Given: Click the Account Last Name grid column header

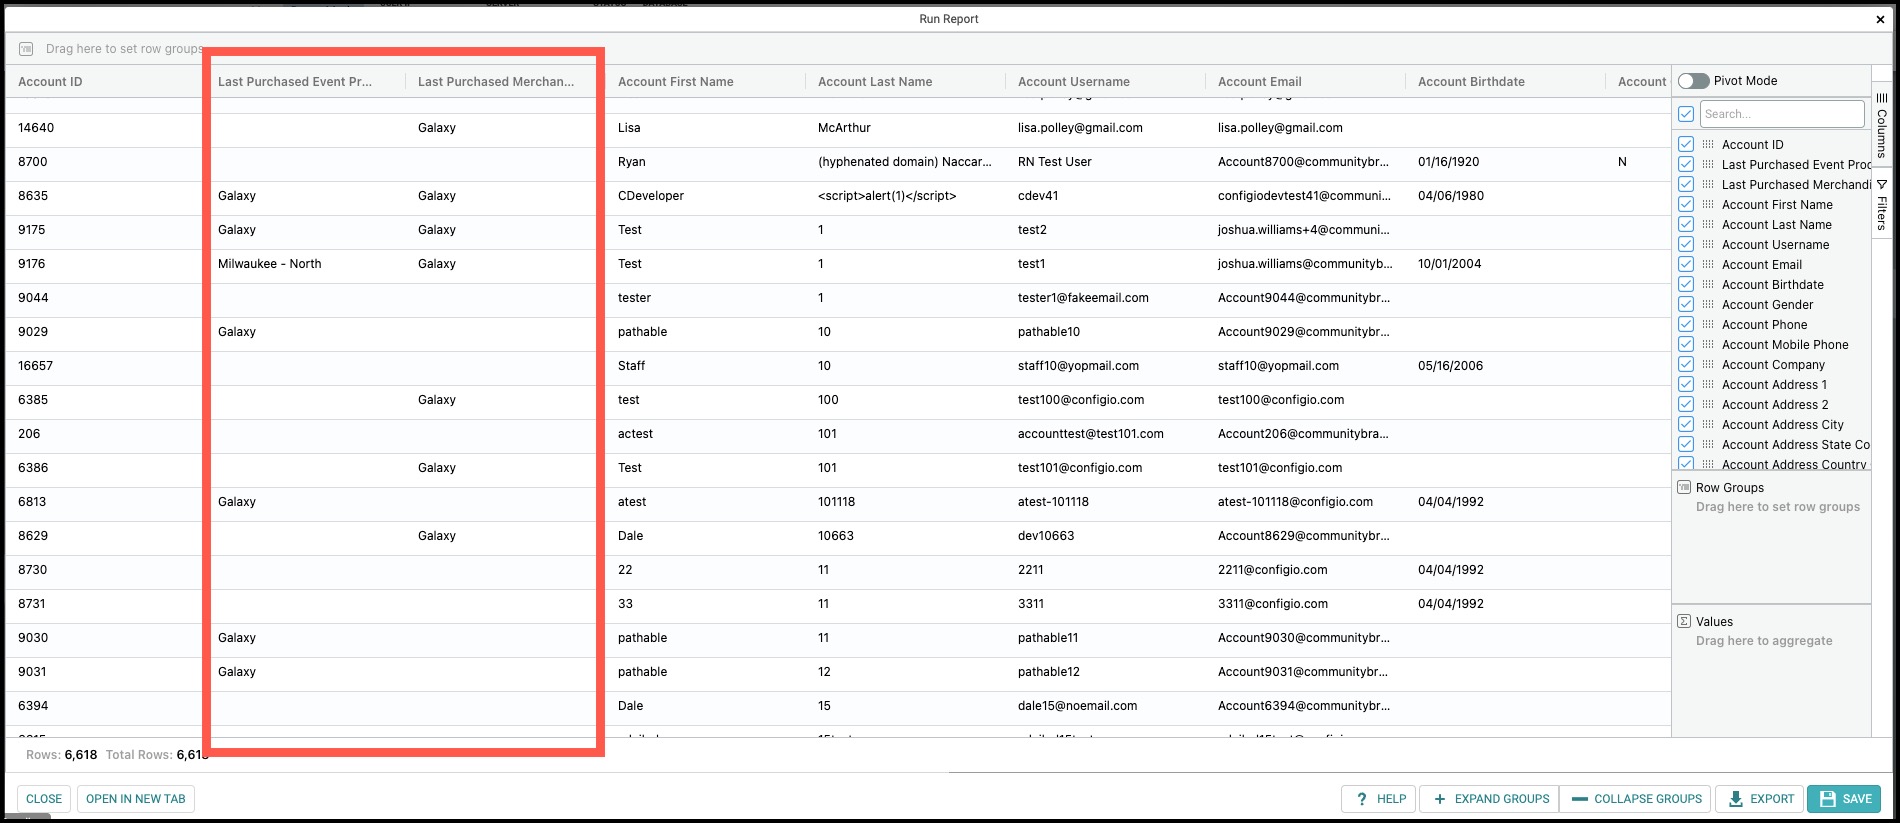Looking at the screenshot, I should coord(875,82).
